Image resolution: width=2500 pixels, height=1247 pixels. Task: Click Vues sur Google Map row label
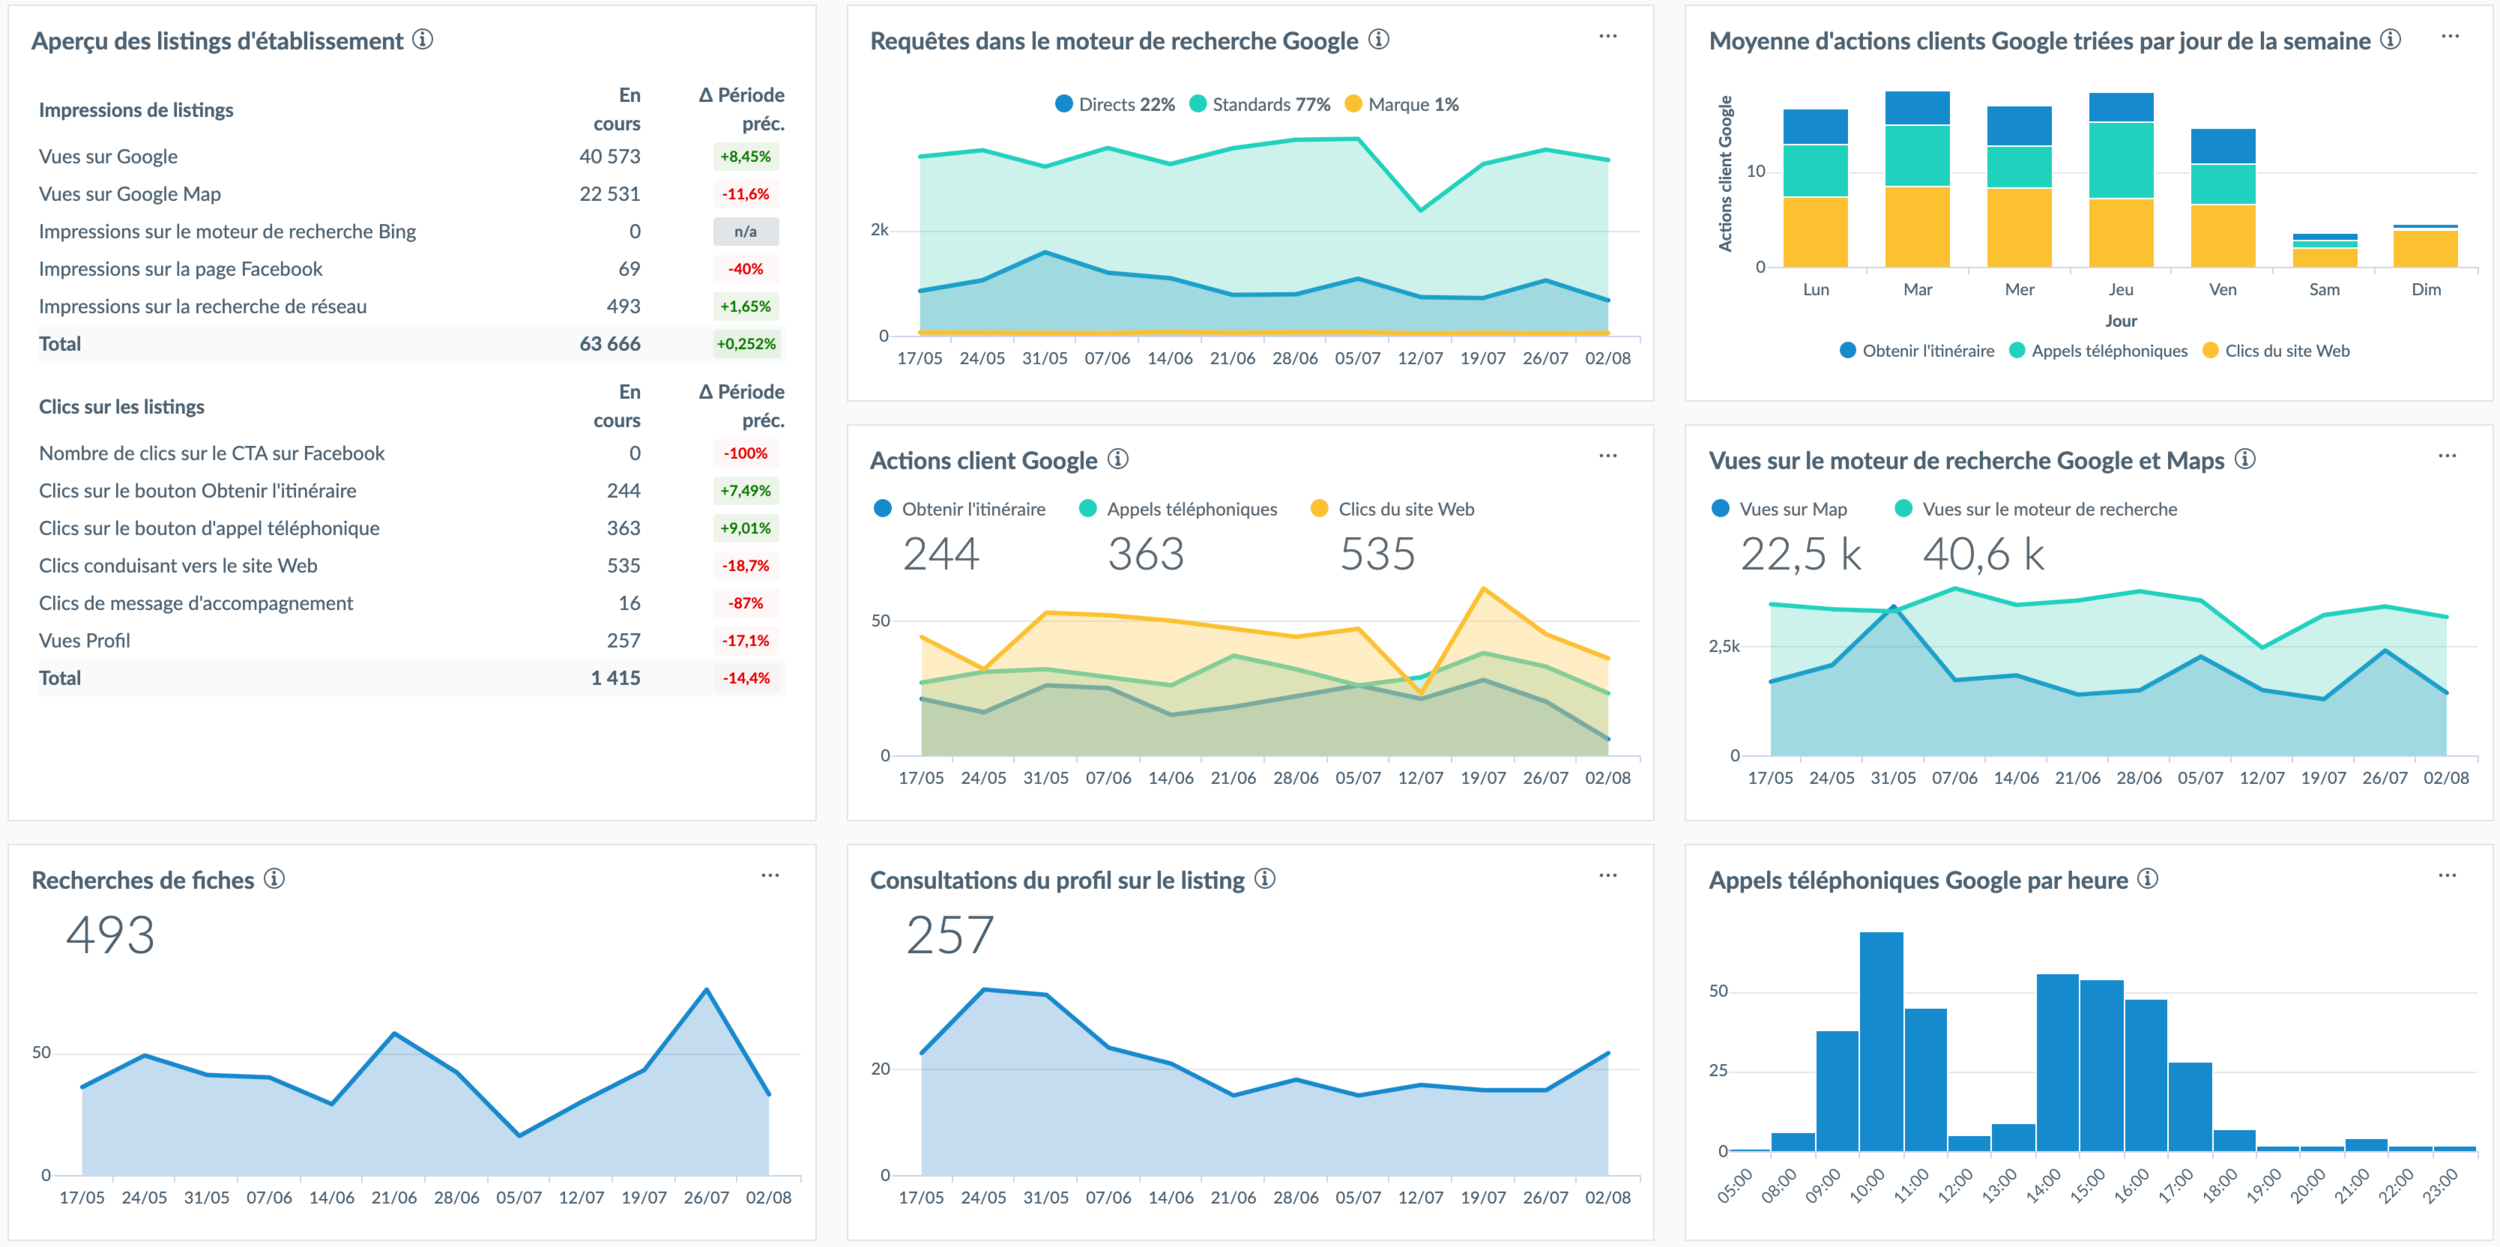130,194
